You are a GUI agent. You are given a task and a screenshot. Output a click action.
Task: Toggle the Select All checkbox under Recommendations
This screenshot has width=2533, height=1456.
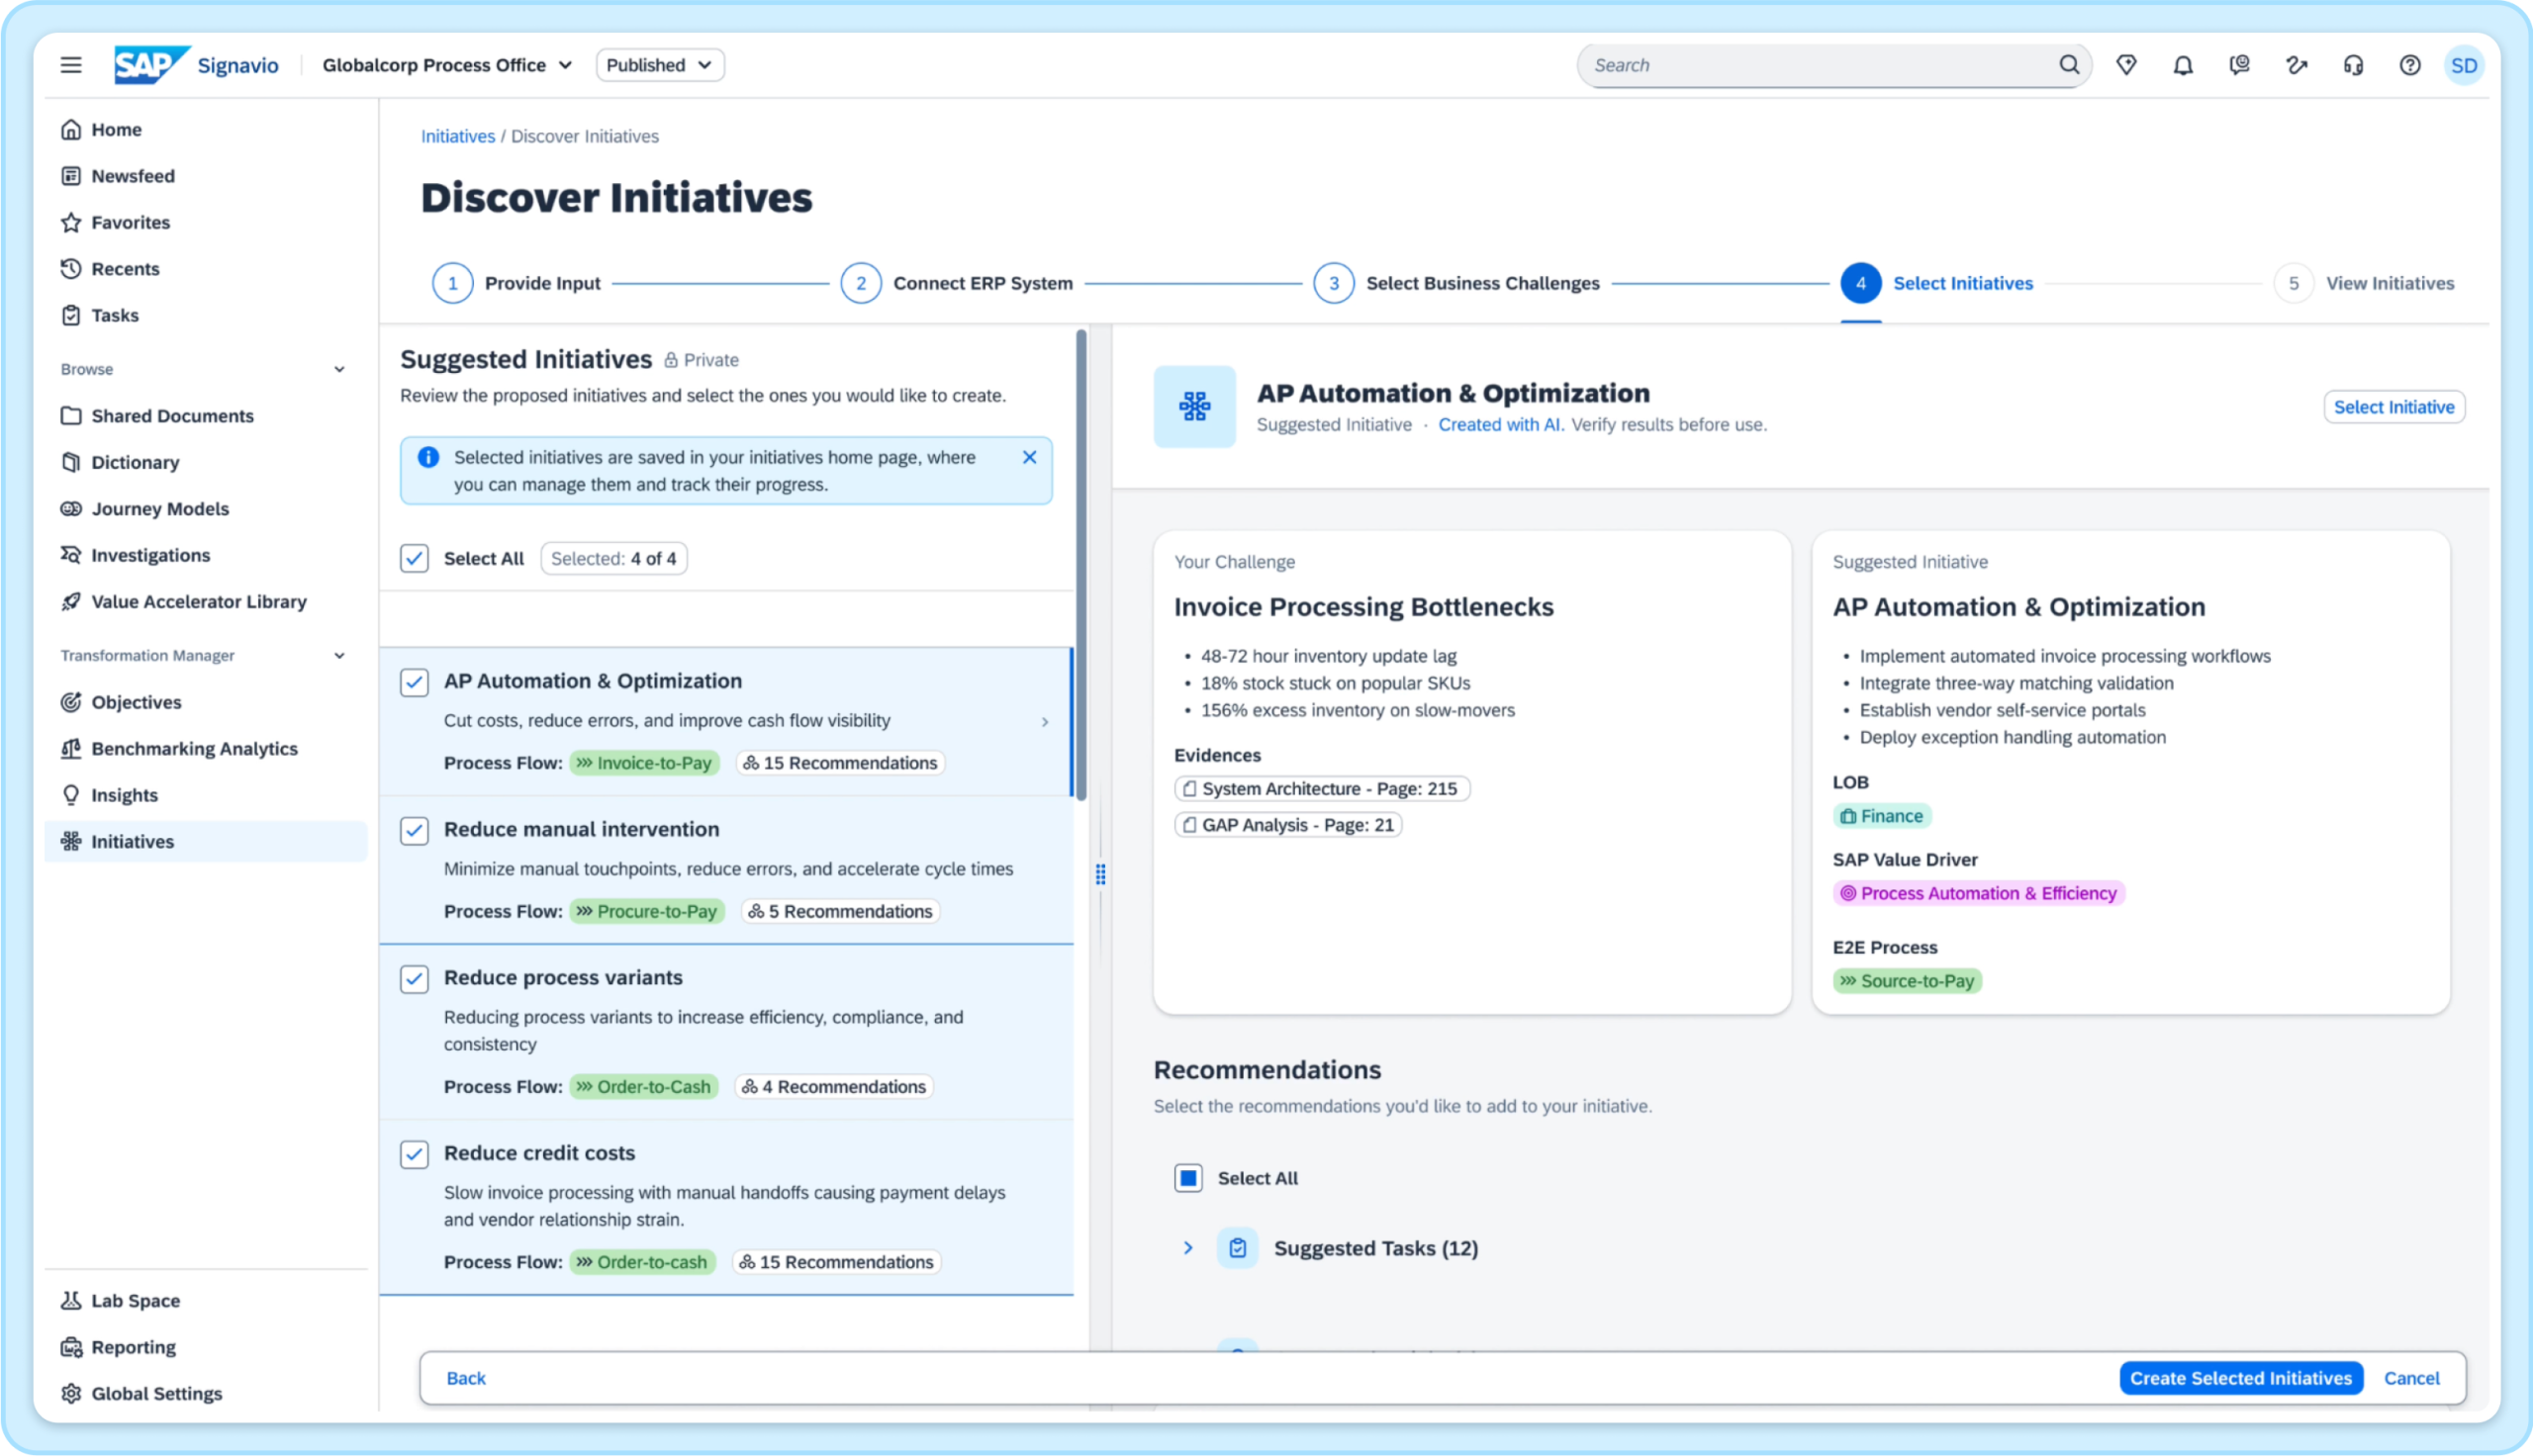(1187, 1178)
